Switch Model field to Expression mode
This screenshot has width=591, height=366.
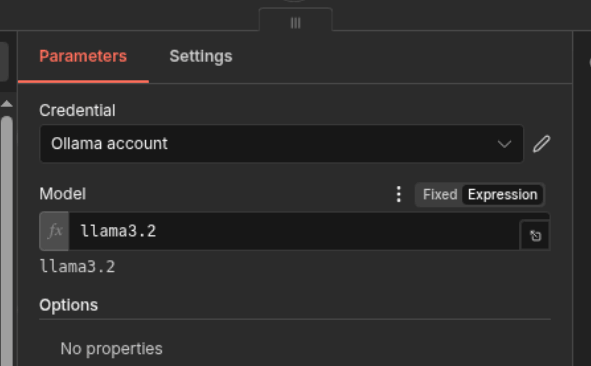point(502,195)
